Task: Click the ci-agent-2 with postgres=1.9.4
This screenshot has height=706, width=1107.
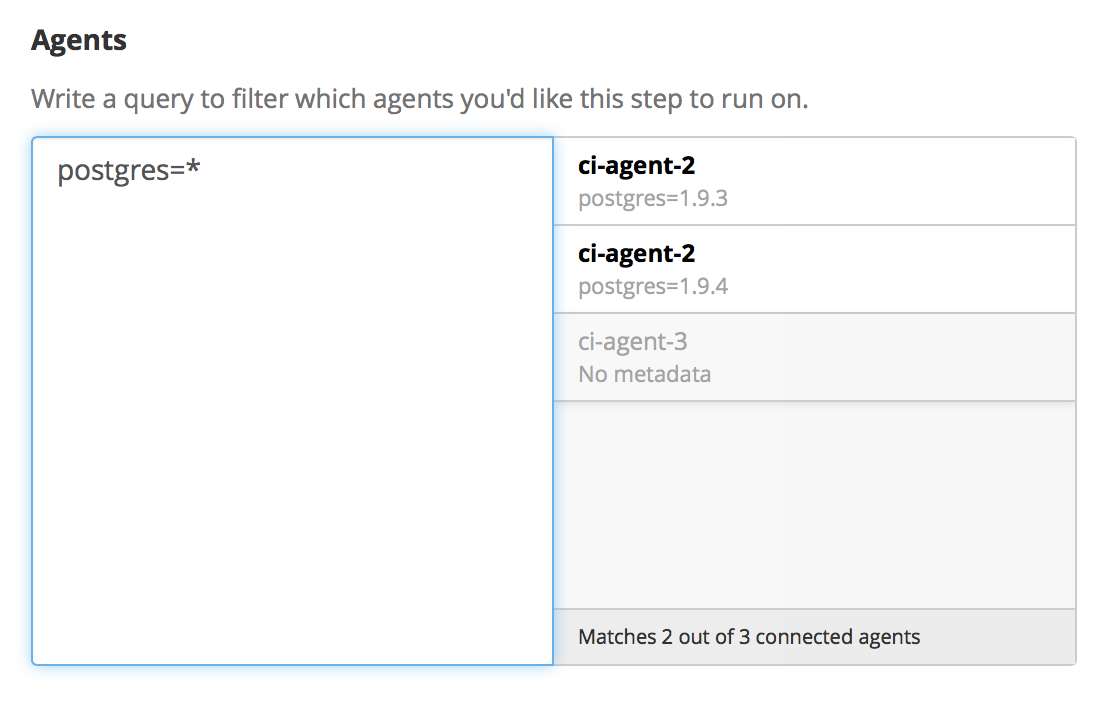Action: tap(815, 270)
